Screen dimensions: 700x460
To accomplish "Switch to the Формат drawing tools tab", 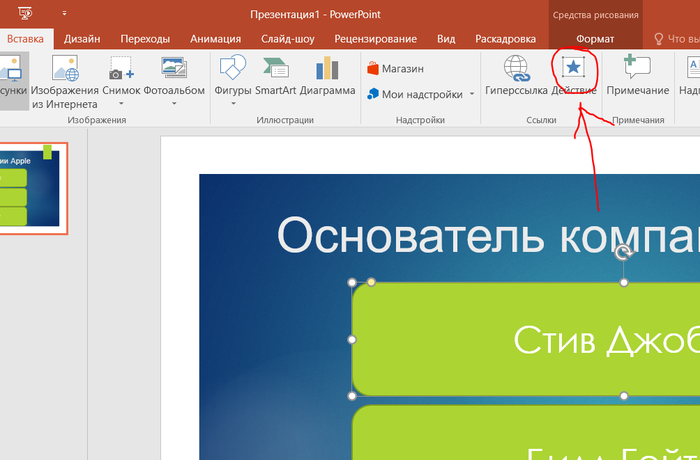I will 595,39.
